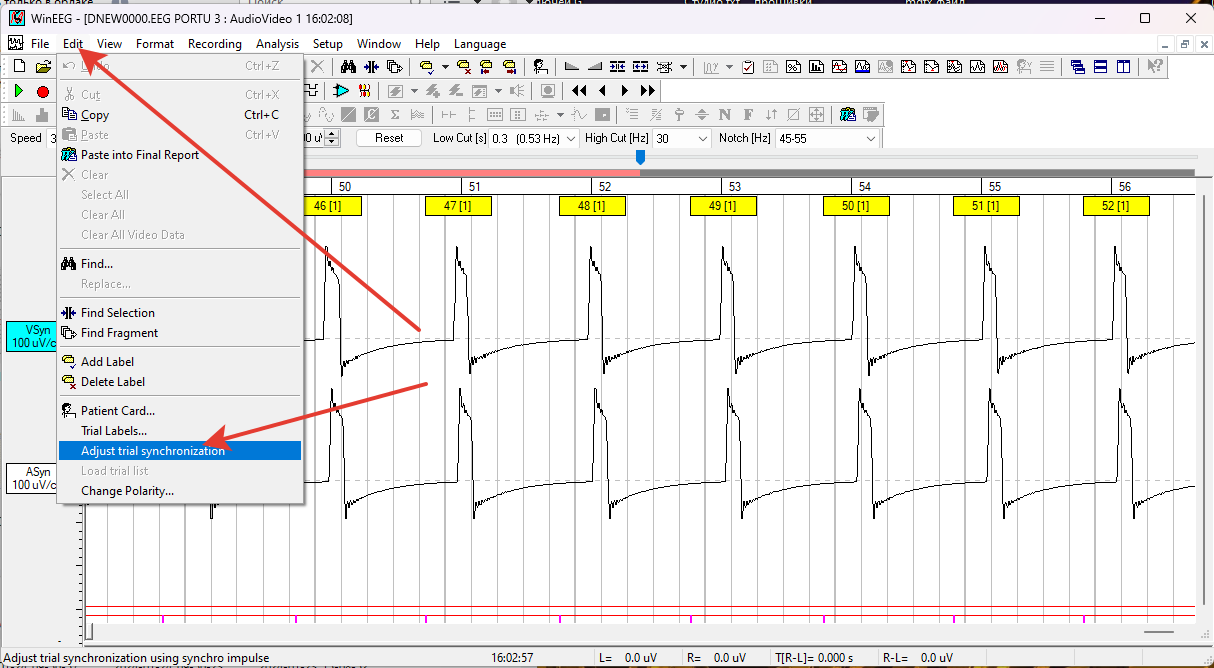Click the label icon with the left red arrow
Screen dimensions: 1214x668
pos(487,67)
